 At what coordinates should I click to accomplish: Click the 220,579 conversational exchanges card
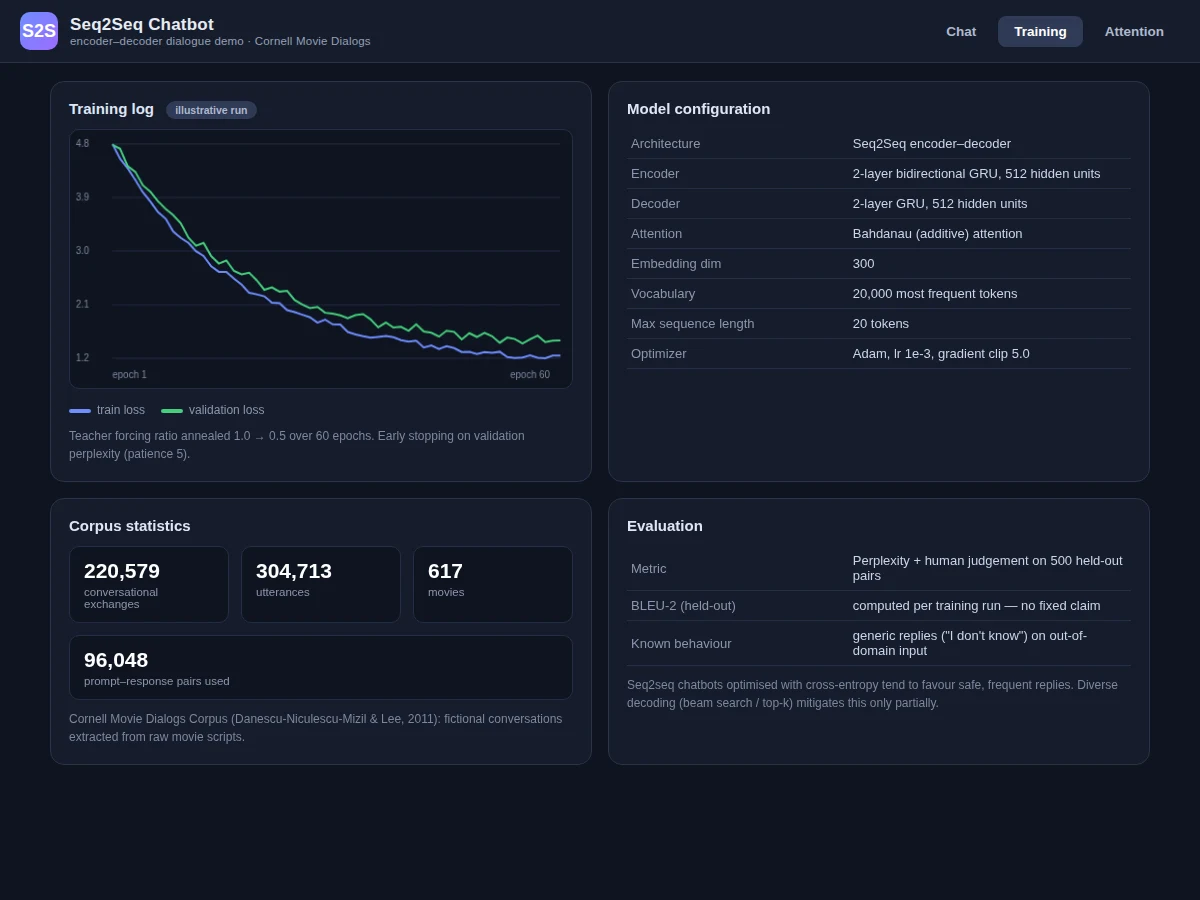(149, 584)
